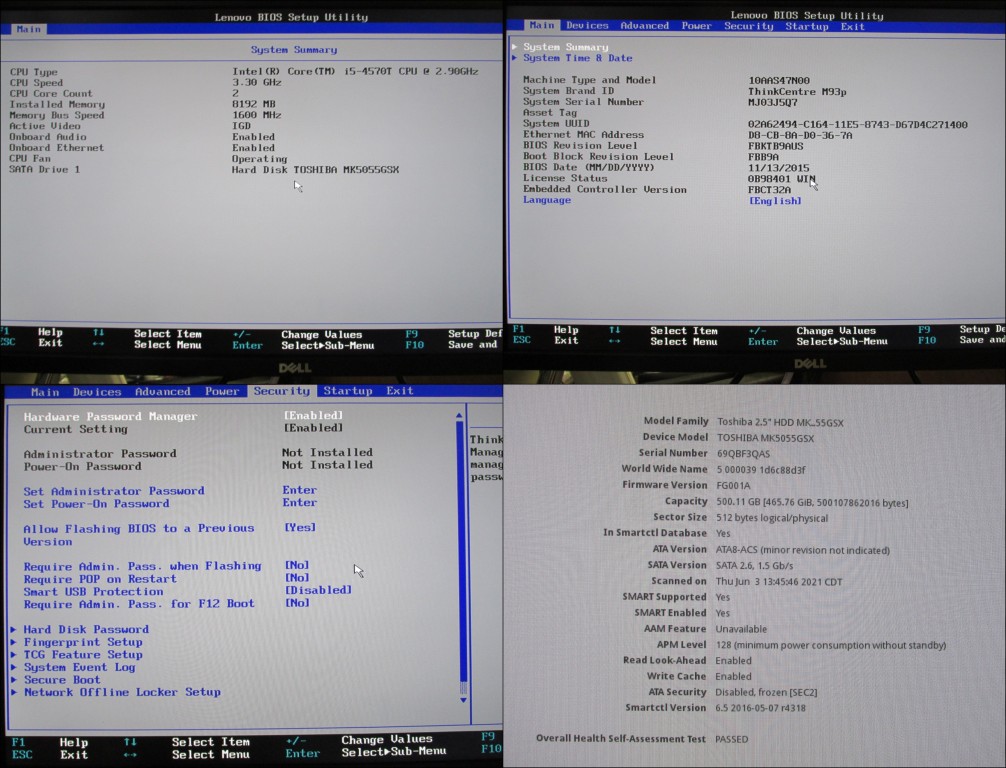Click scrollbar up arrow in Security screen

pyautogui.click(x=459, y=416)
